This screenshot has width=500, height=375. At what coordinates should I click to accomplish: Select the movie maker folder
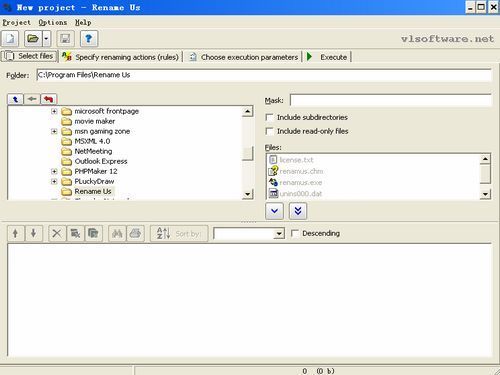pyautogui.click(x=95, y=121)
